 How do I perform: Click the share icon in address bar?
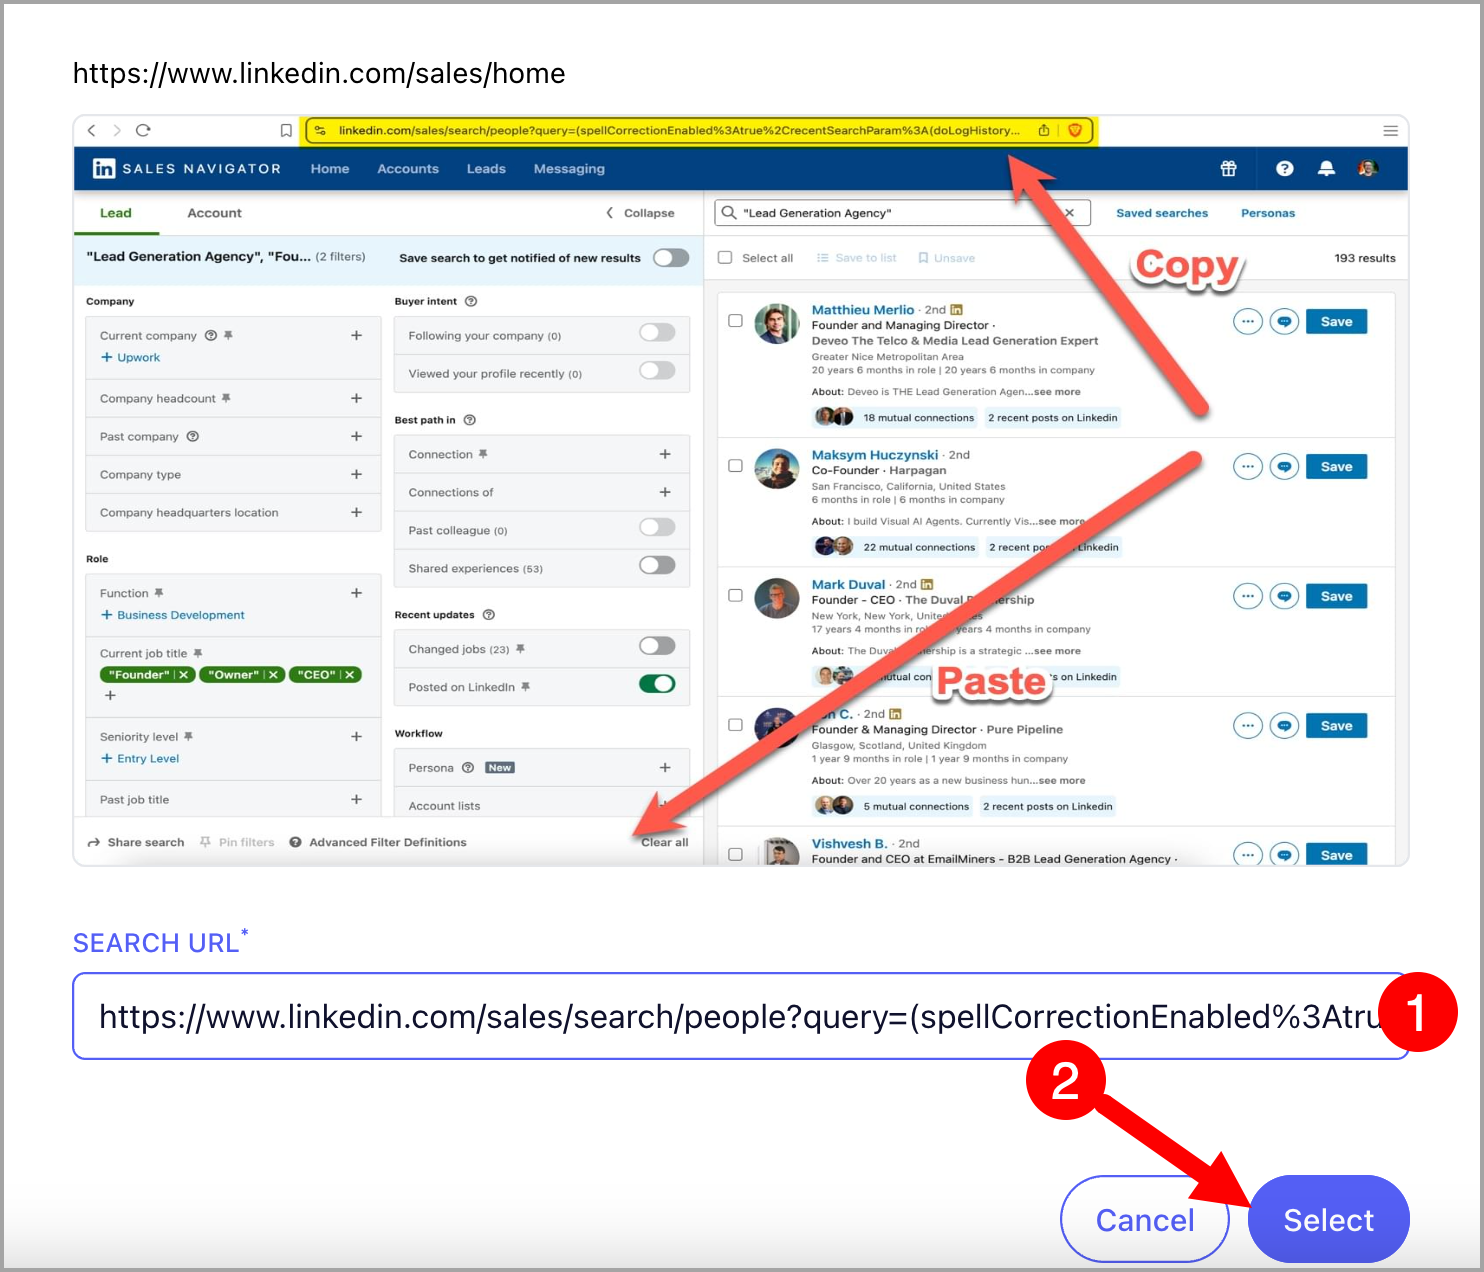click(x=1044, y=130)
